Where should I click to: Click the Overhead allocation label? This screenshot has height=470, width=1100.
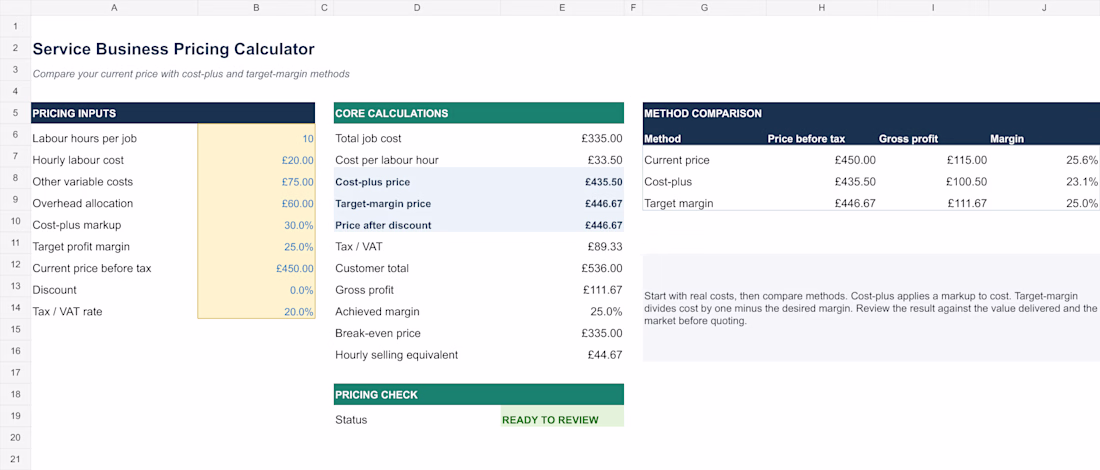click(82, 203)
